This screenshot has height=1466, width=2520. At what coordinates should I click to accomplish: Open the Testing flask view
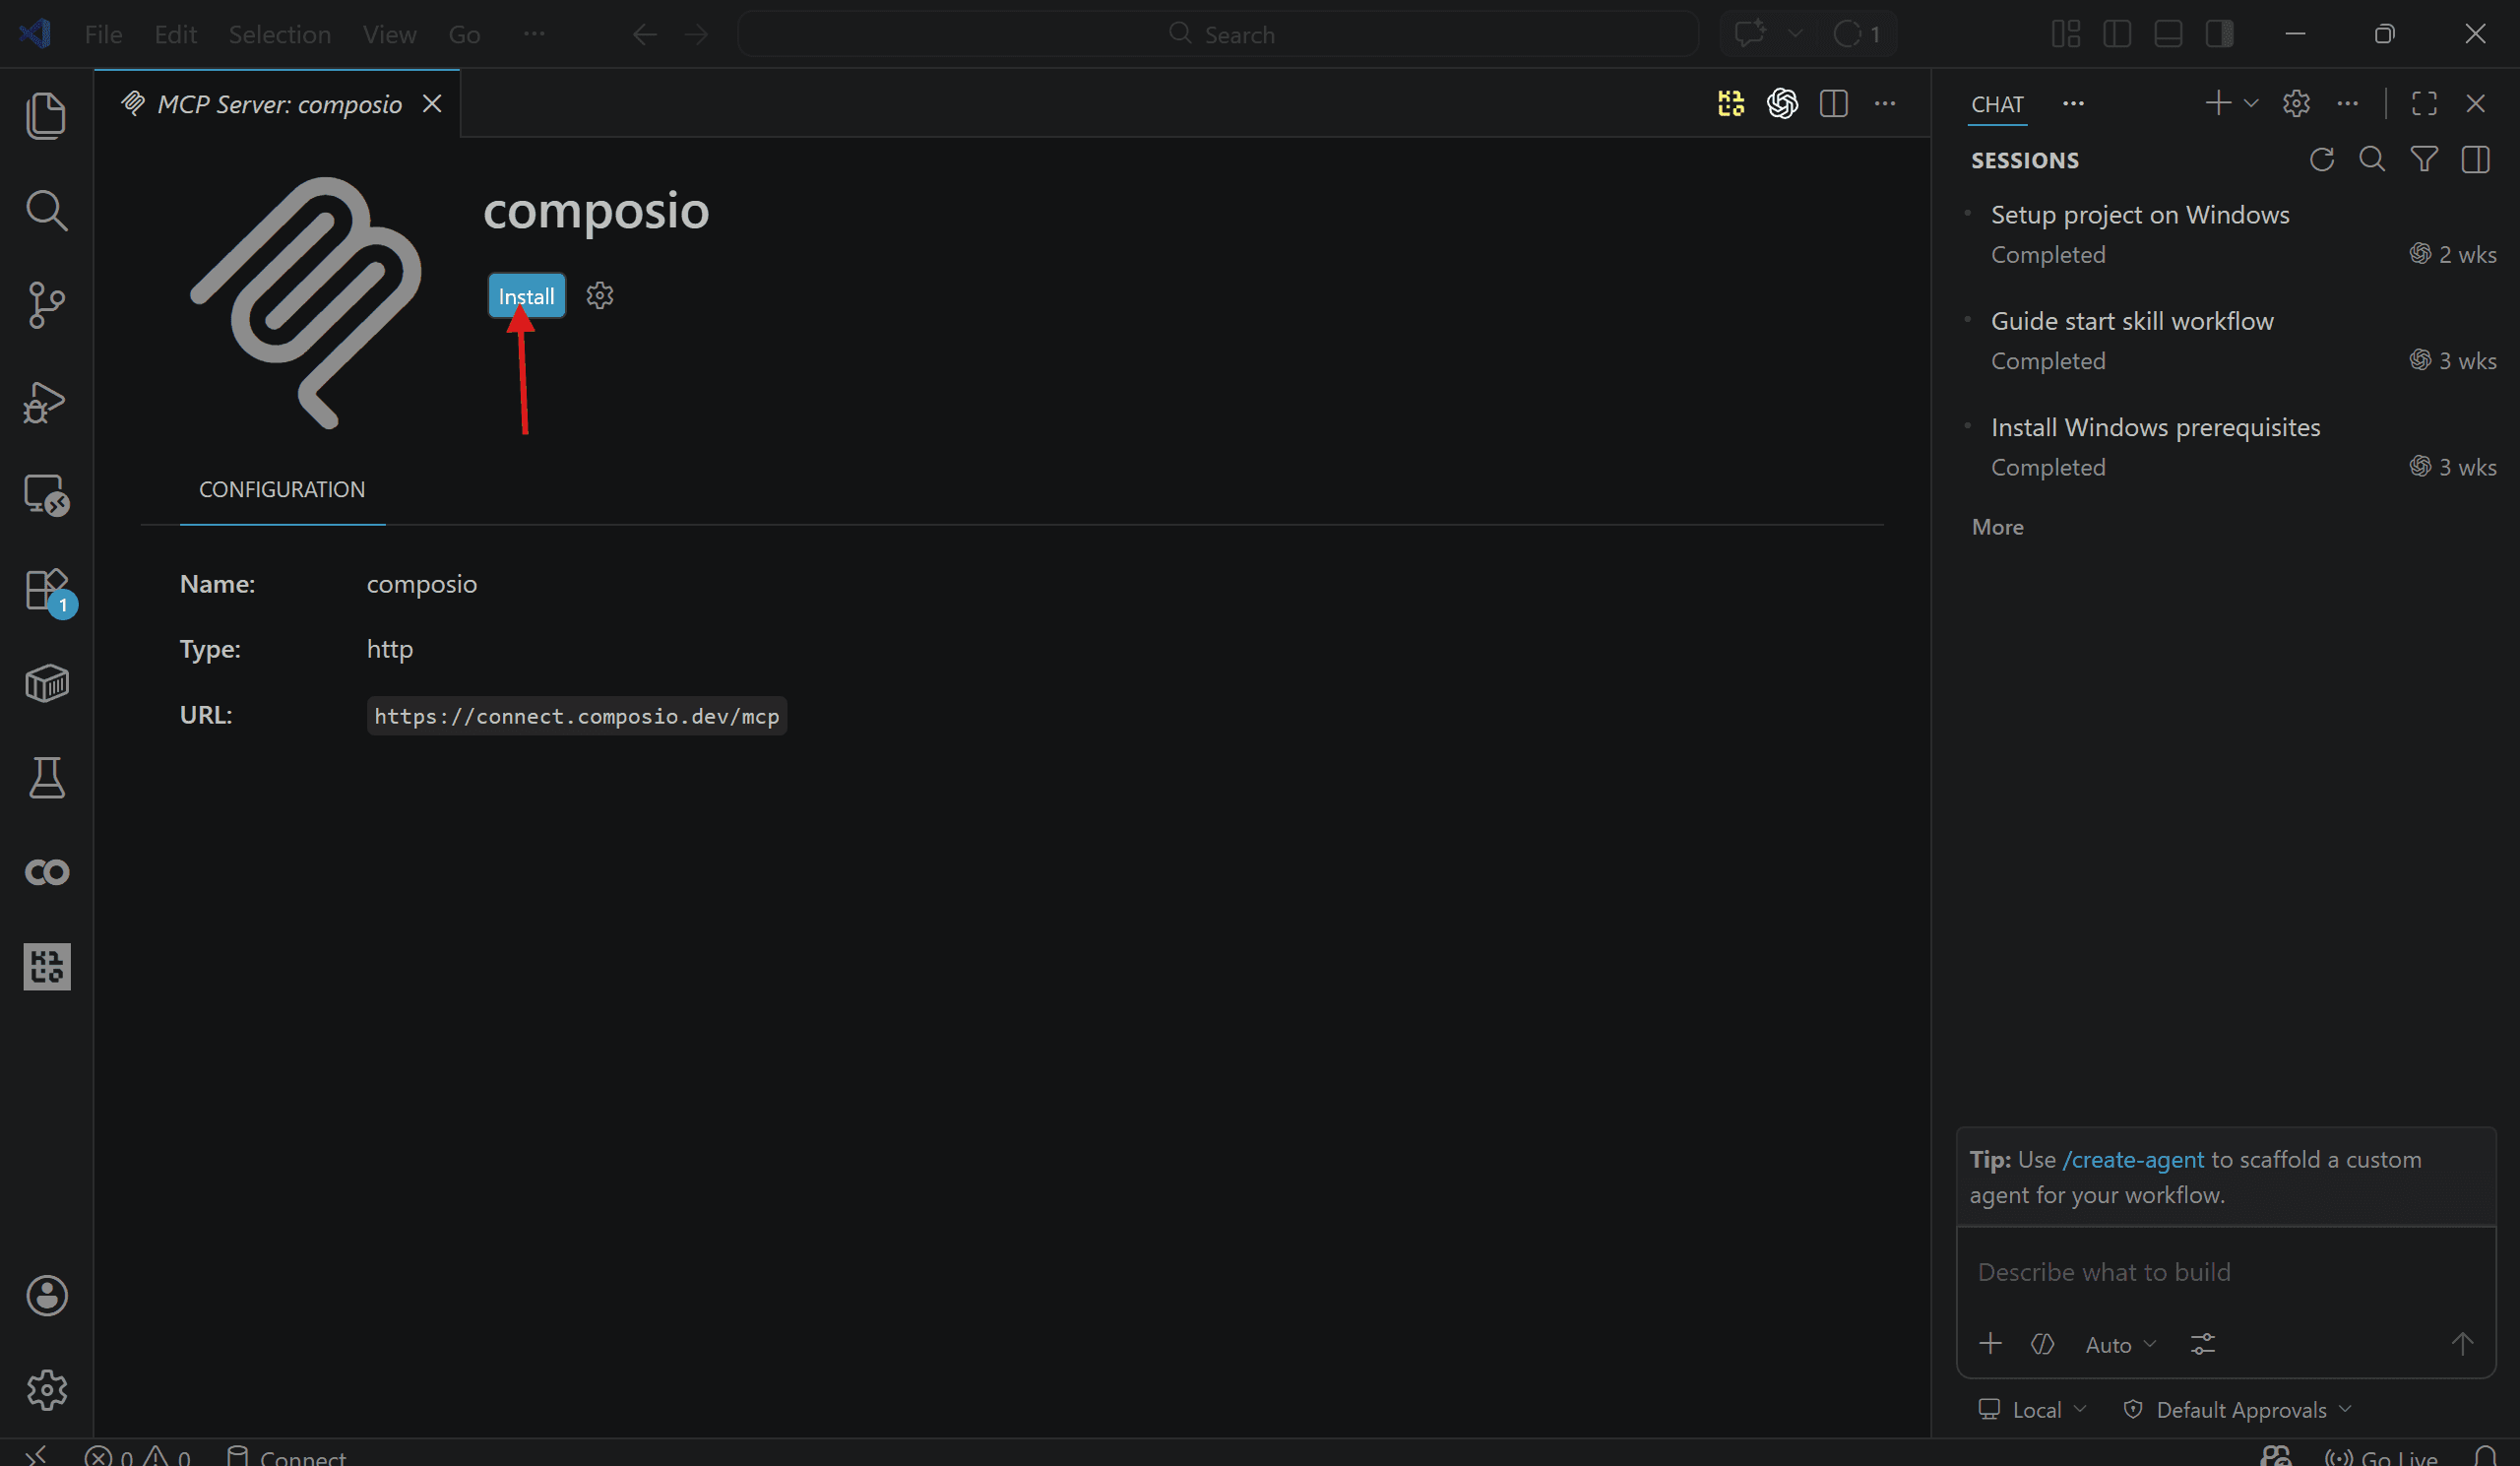tap(46, 778)
